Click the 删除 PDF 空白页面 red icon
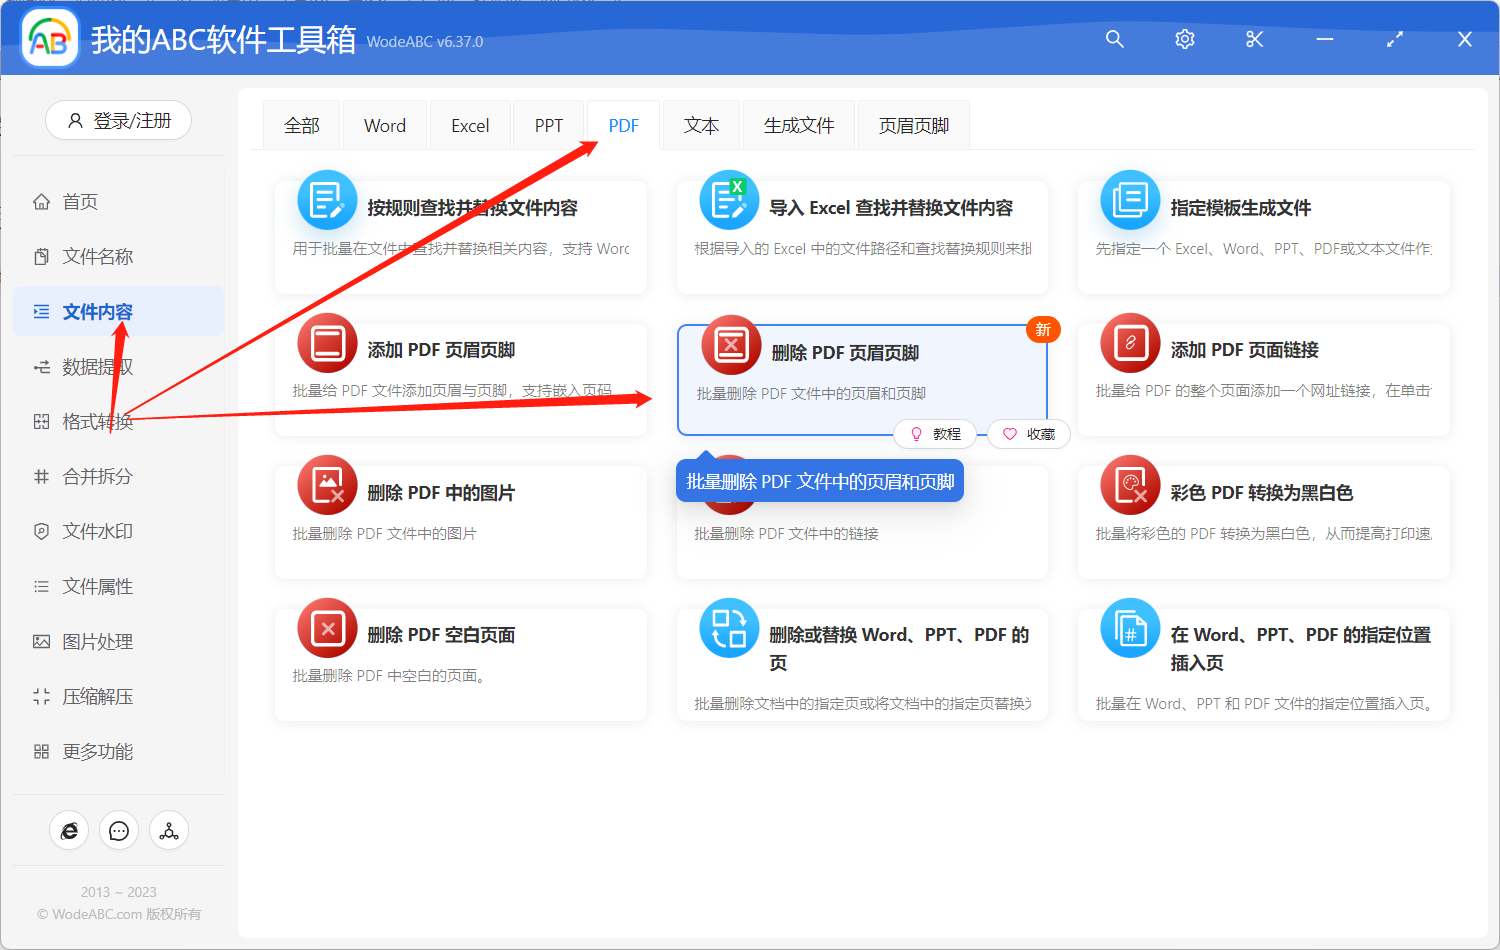The width and height of the screenshot is (1500, 950). coord(327,628)
